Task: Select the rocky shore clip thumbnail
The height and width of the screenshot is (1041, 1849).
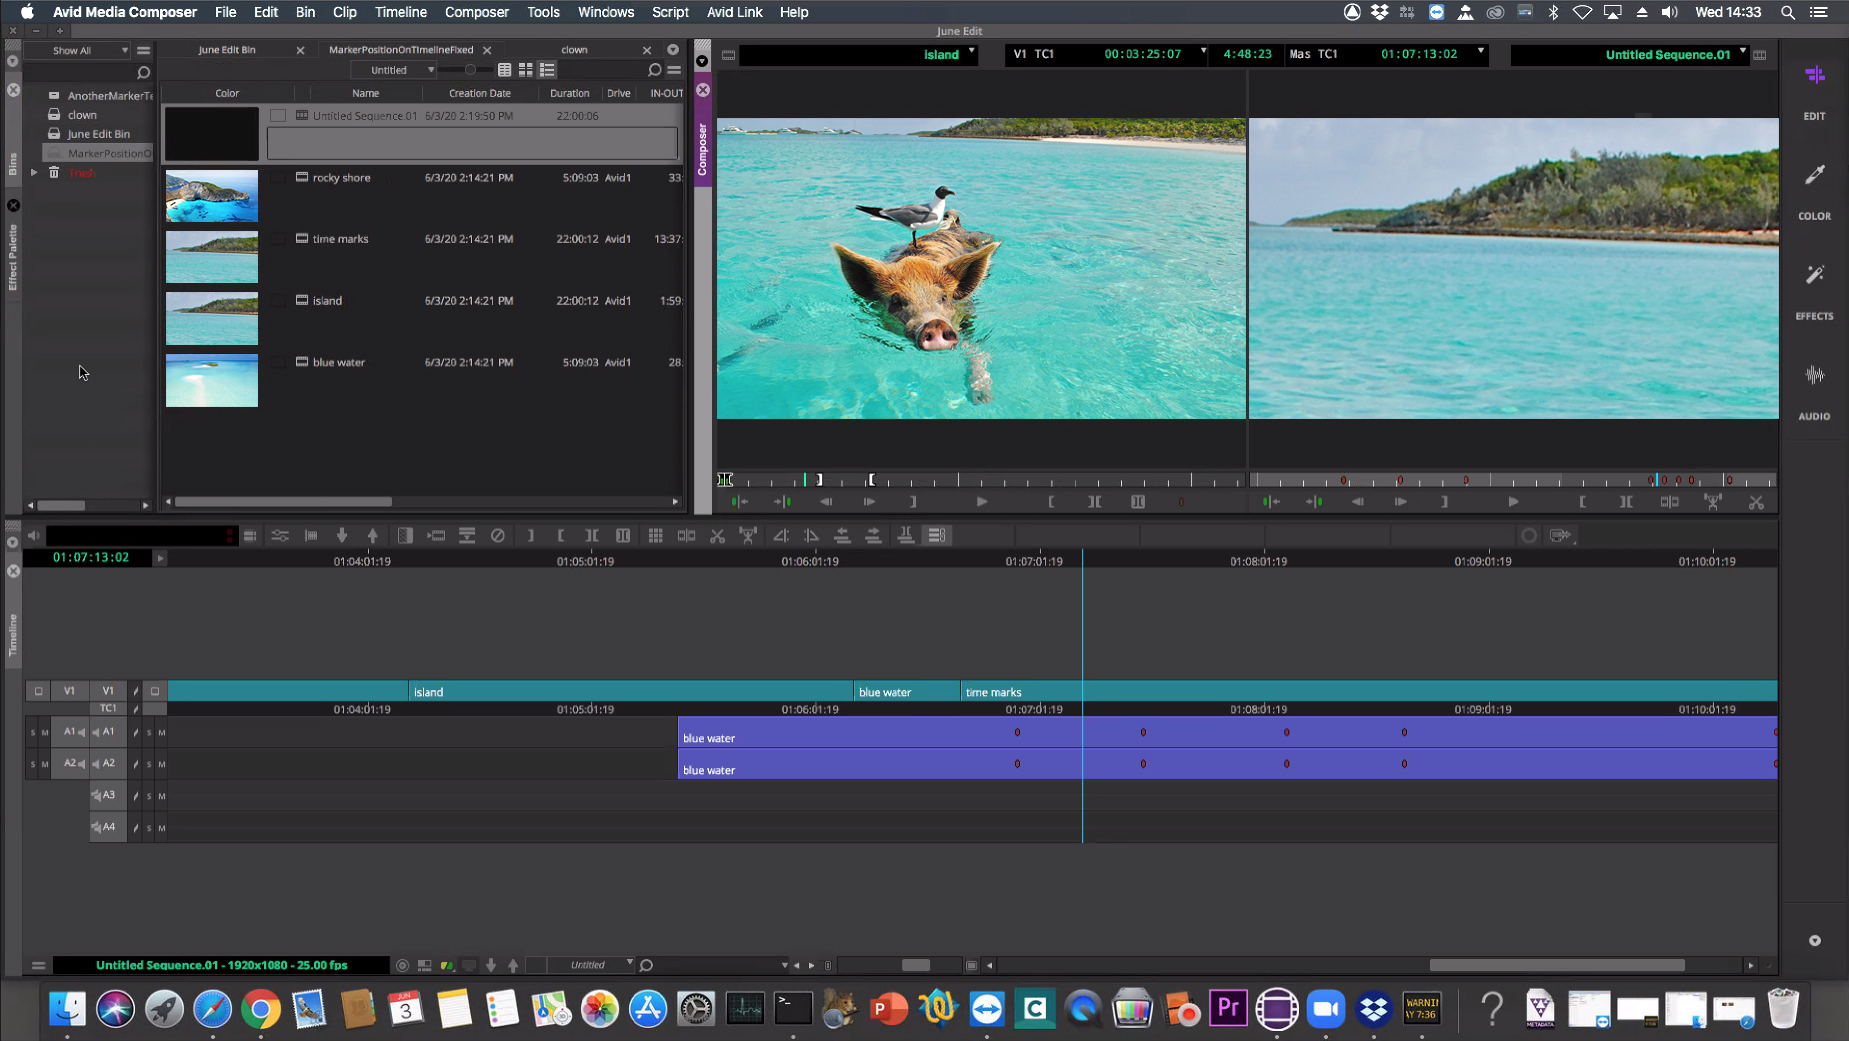Action: click(x=212, y=196)
